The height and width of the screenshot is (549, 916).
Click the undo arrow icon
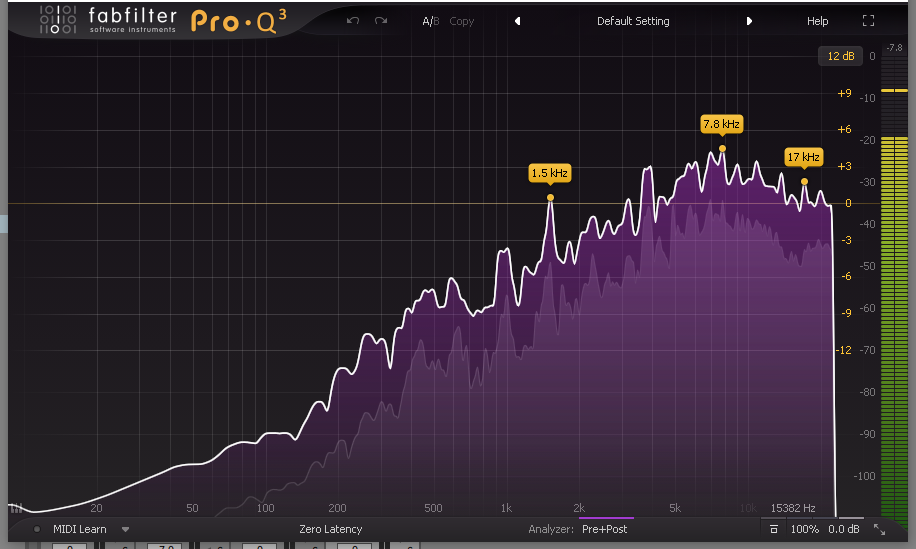pyautogui.click(x=352, y=20)
